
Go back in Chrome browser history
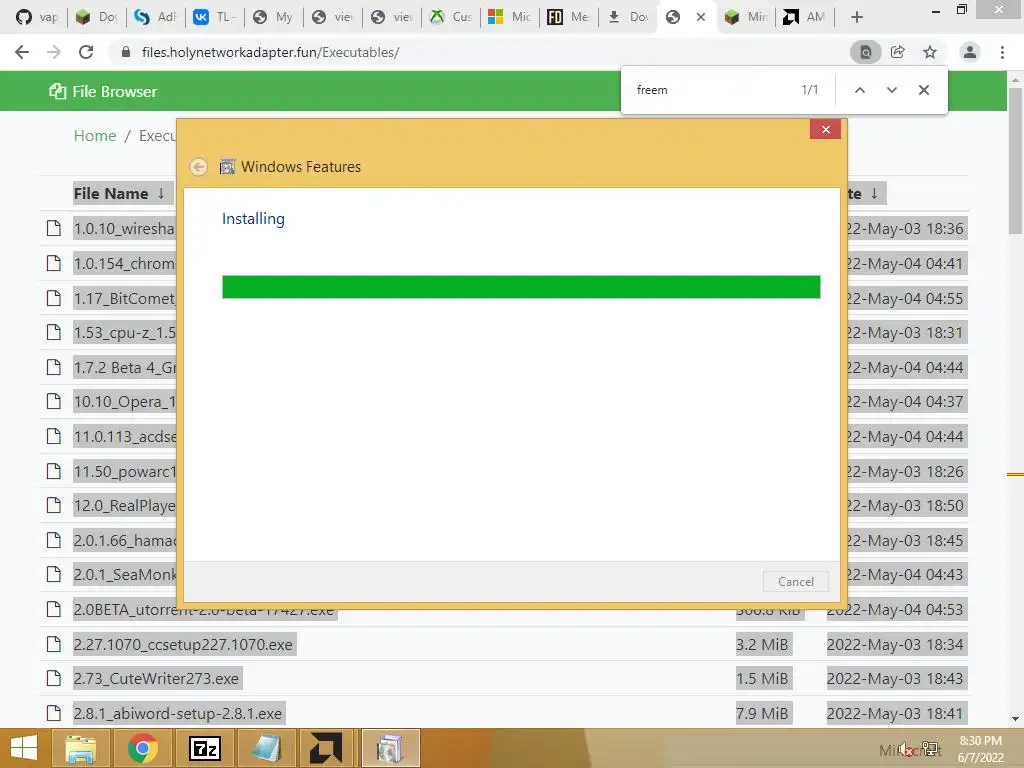(22, 52)
